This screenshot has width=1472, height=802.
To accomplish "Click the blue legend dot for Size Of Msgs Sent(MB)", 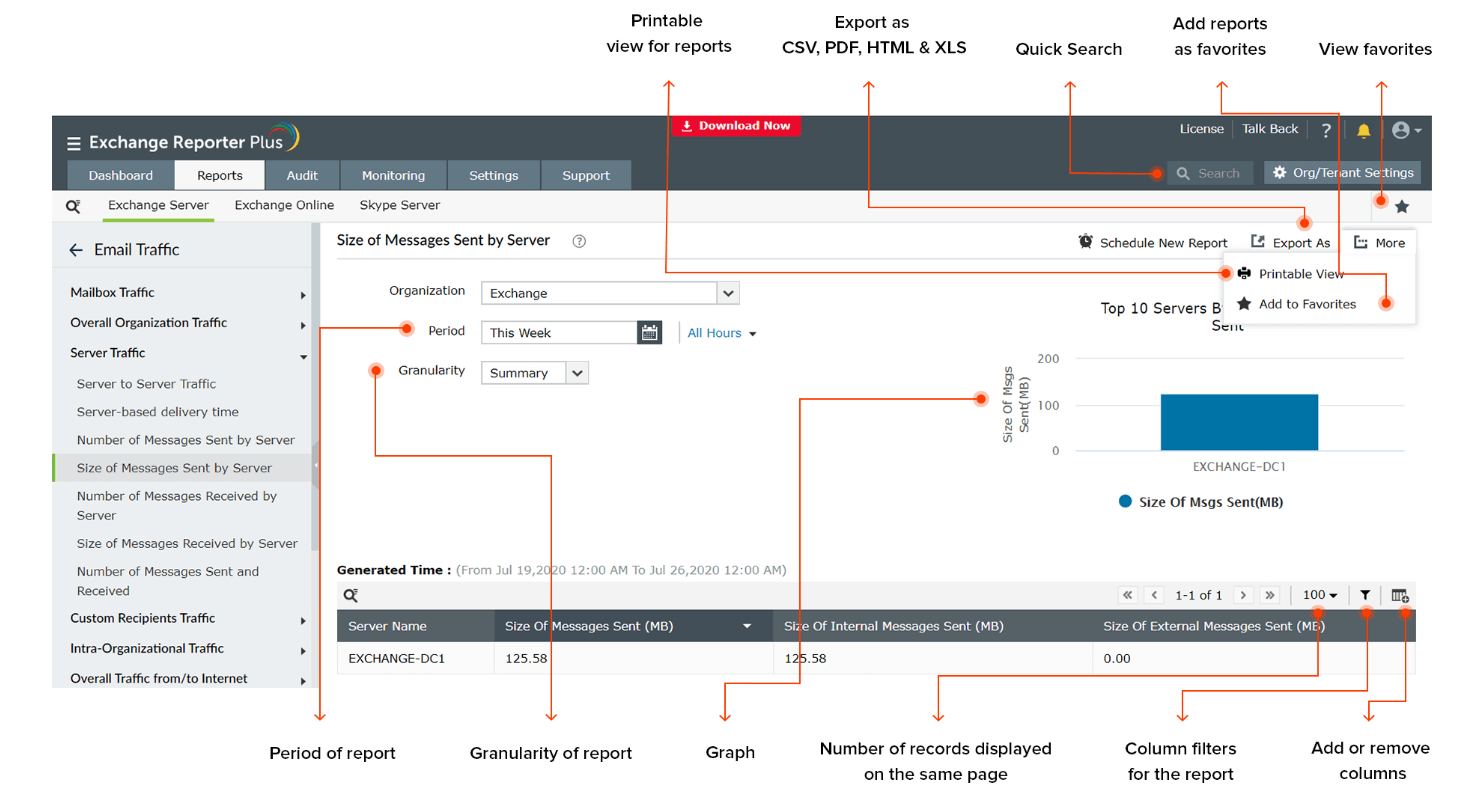I will (x=1125, y=502).
